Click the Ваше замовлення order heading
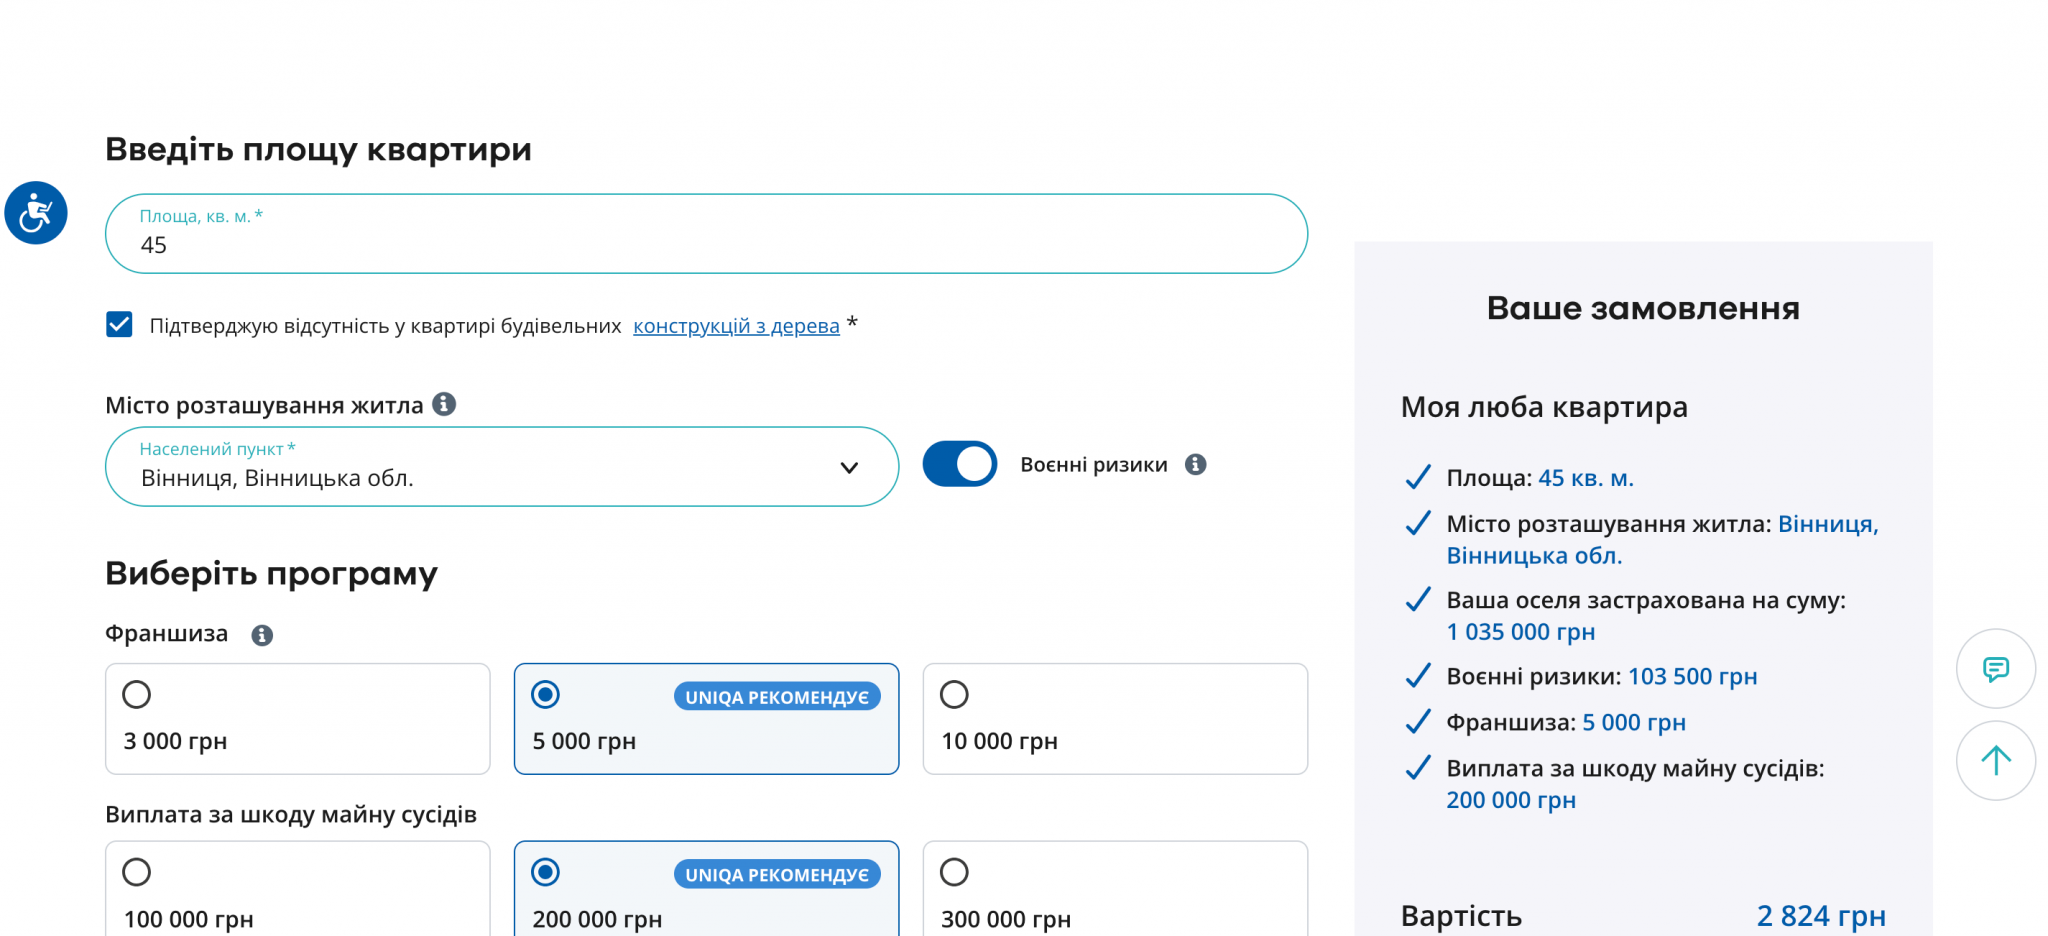 click(1642, 308)
